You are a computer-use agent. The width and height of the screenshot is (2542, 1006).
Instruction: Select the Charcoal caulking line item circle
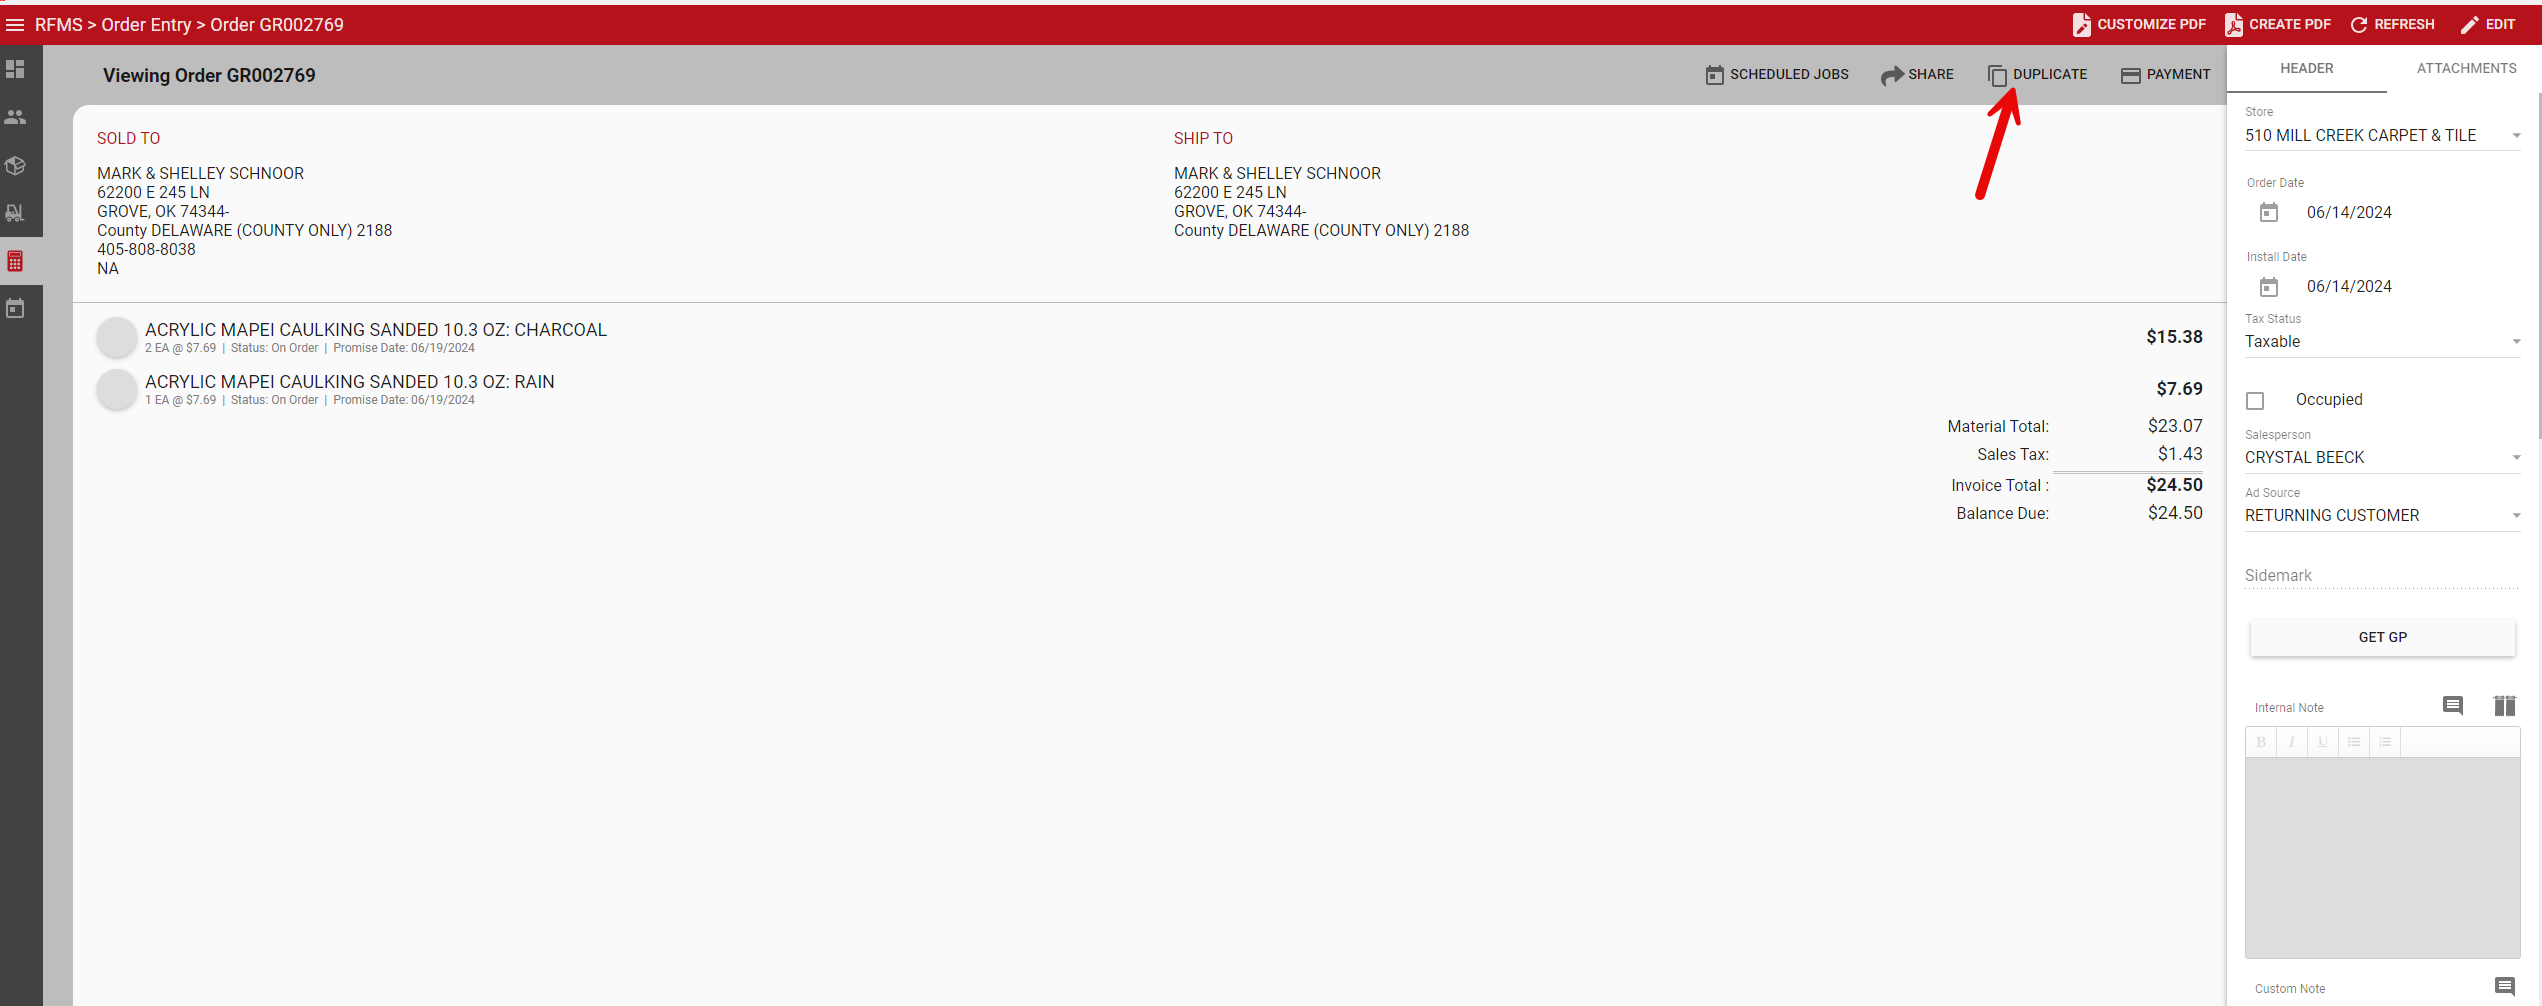point(117,337)
